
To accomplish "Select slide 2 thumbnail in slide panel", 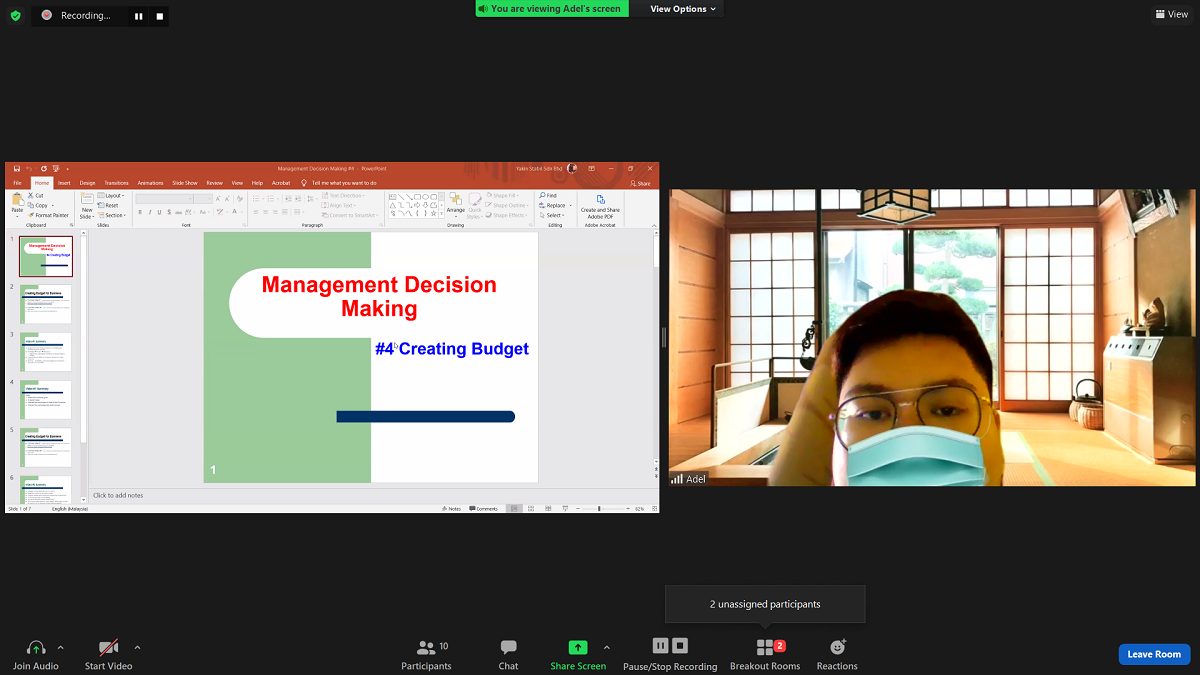I will (46, 304).
